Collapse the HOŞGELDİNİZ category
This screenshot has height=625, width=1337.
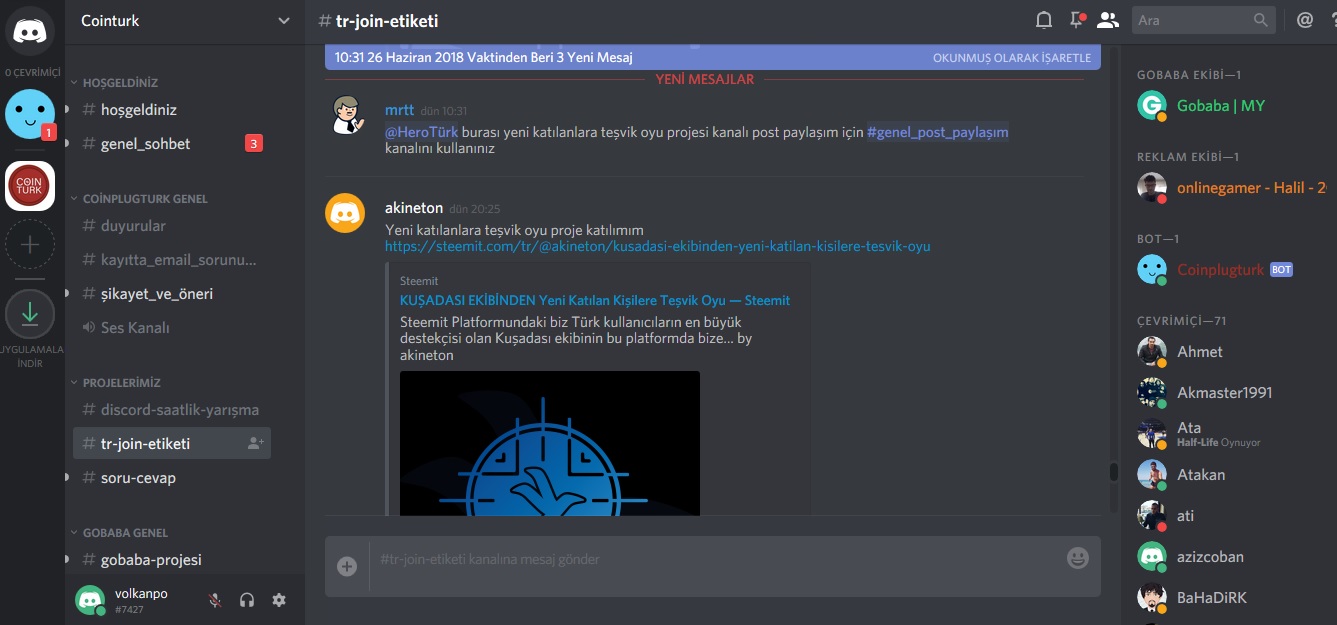tap(119, 82)
